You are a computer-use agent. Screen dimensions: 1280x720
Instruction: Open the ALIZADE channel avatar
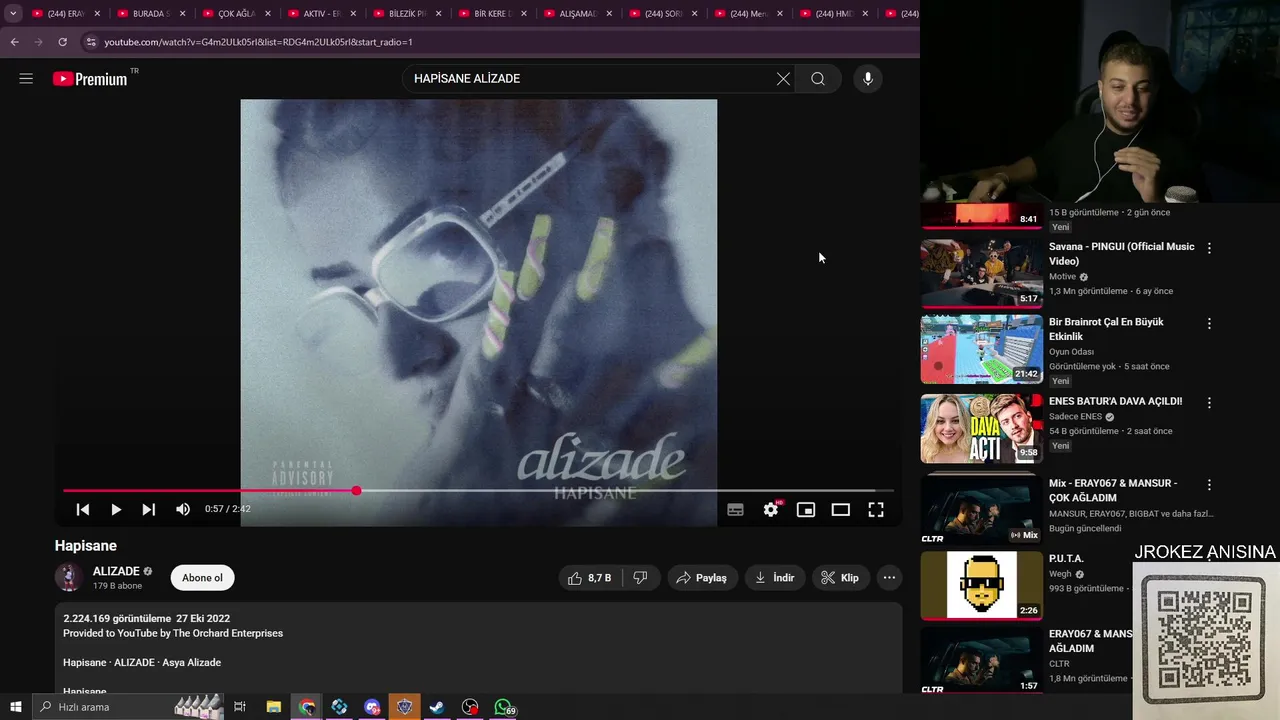click(68, 577)
